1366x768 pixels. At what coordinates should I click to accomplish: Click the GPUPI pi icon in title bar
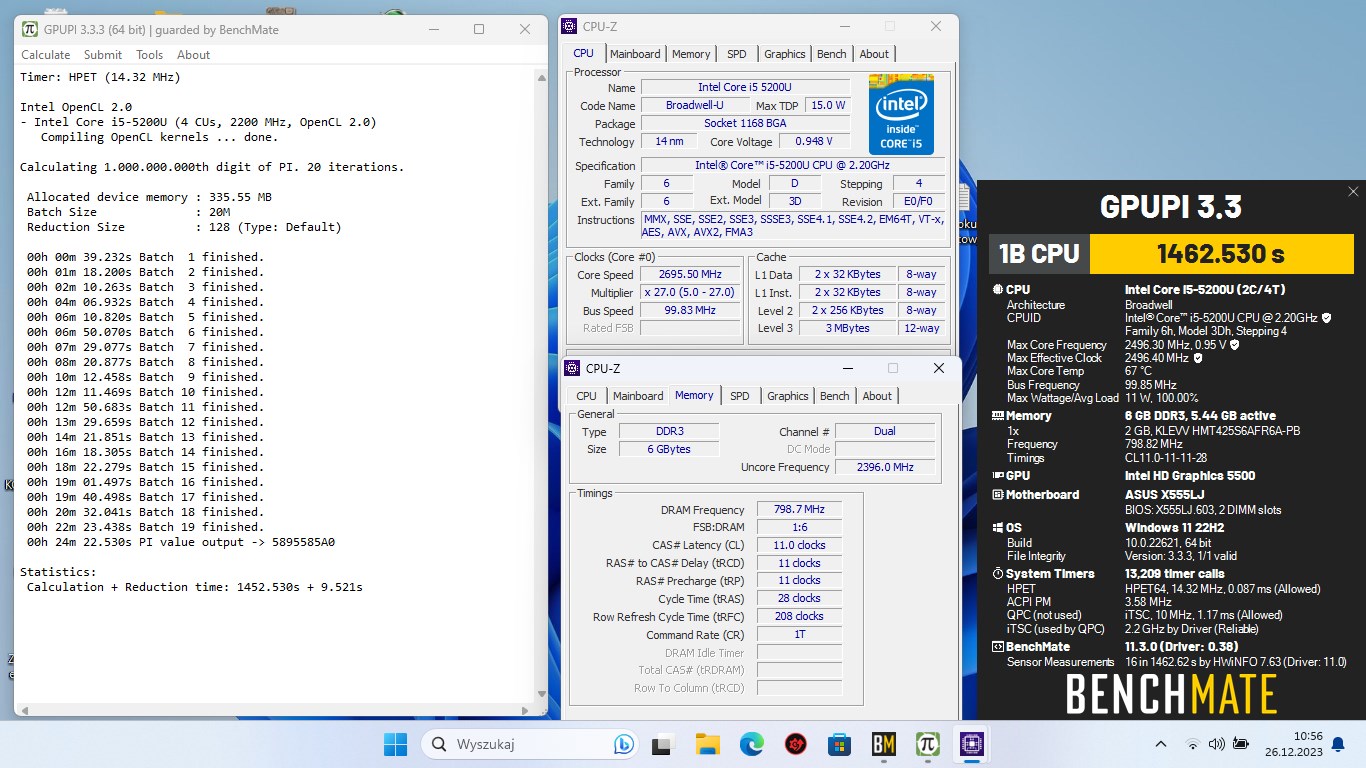(x=30, y=29)
